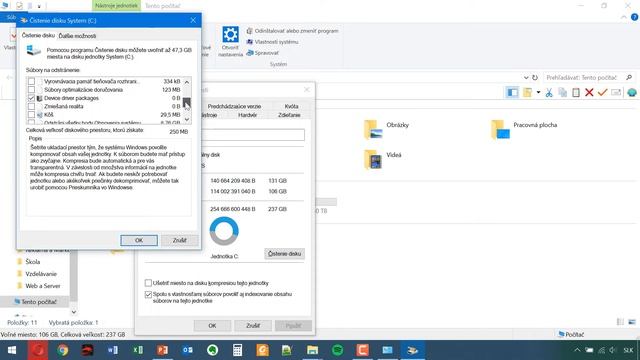The height and width of the screenshot is (360, 640).
Task: Enable Ušetriť miesto na disku kompresiou checkbox
Action: pos(148,282)
